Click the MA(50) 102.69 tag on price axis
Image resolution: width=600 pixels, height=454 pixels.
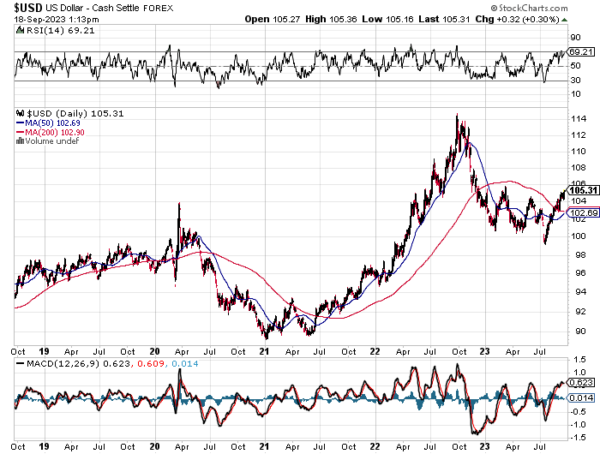click(x=582, y=212)
